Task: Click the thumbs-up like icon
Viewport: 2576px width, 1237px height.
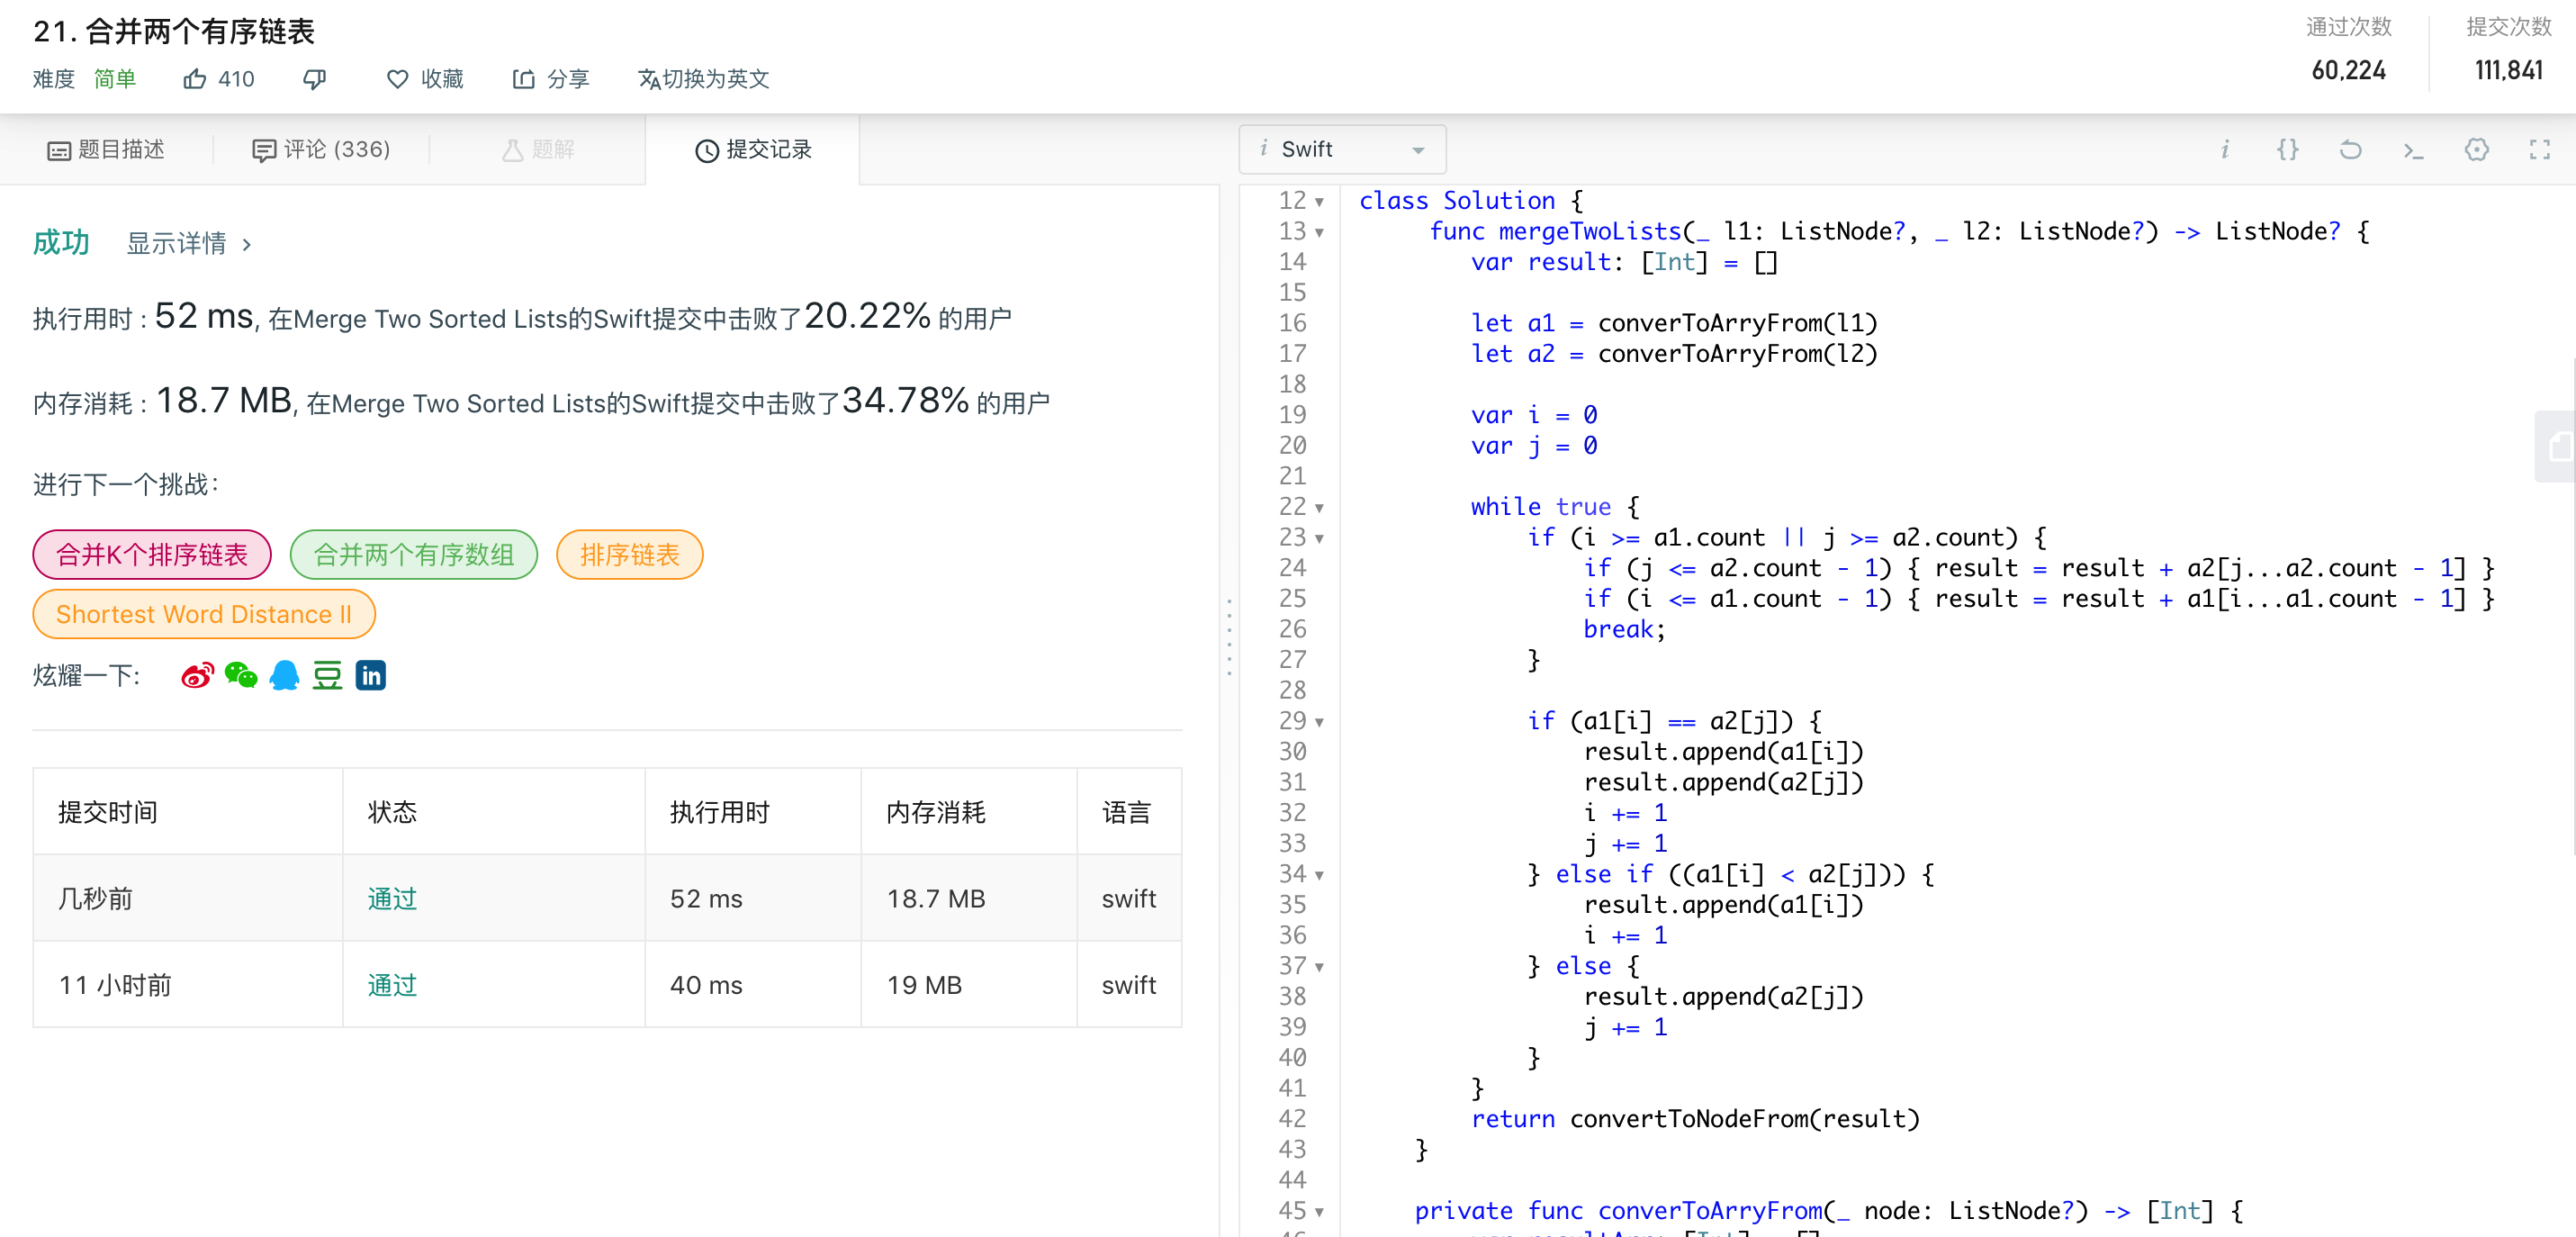Action: (195, 79)
